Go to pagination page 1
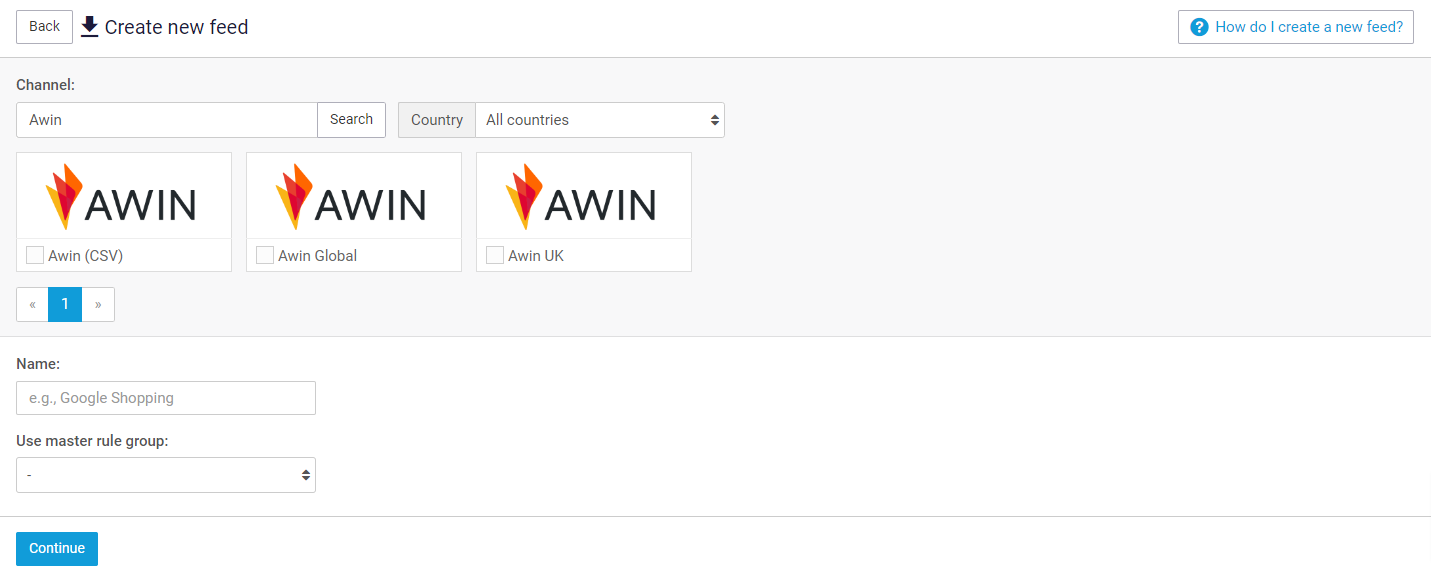This screenshot has width=1431, height=580. pos(65,304)
